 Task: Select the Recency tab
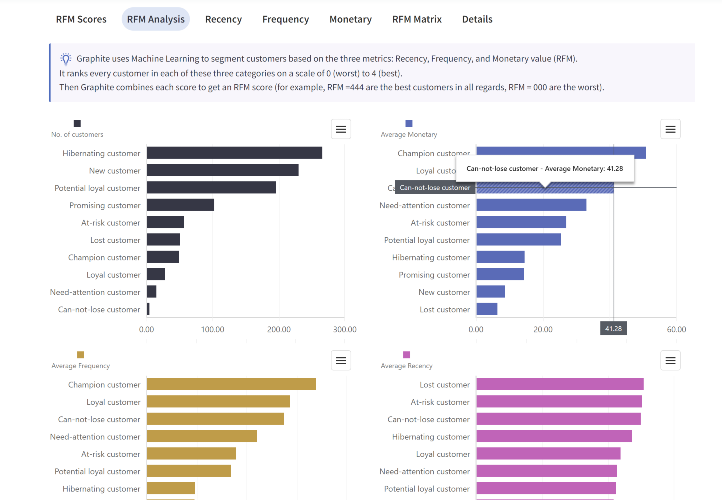pyautogui.click(x=223, y=19)
